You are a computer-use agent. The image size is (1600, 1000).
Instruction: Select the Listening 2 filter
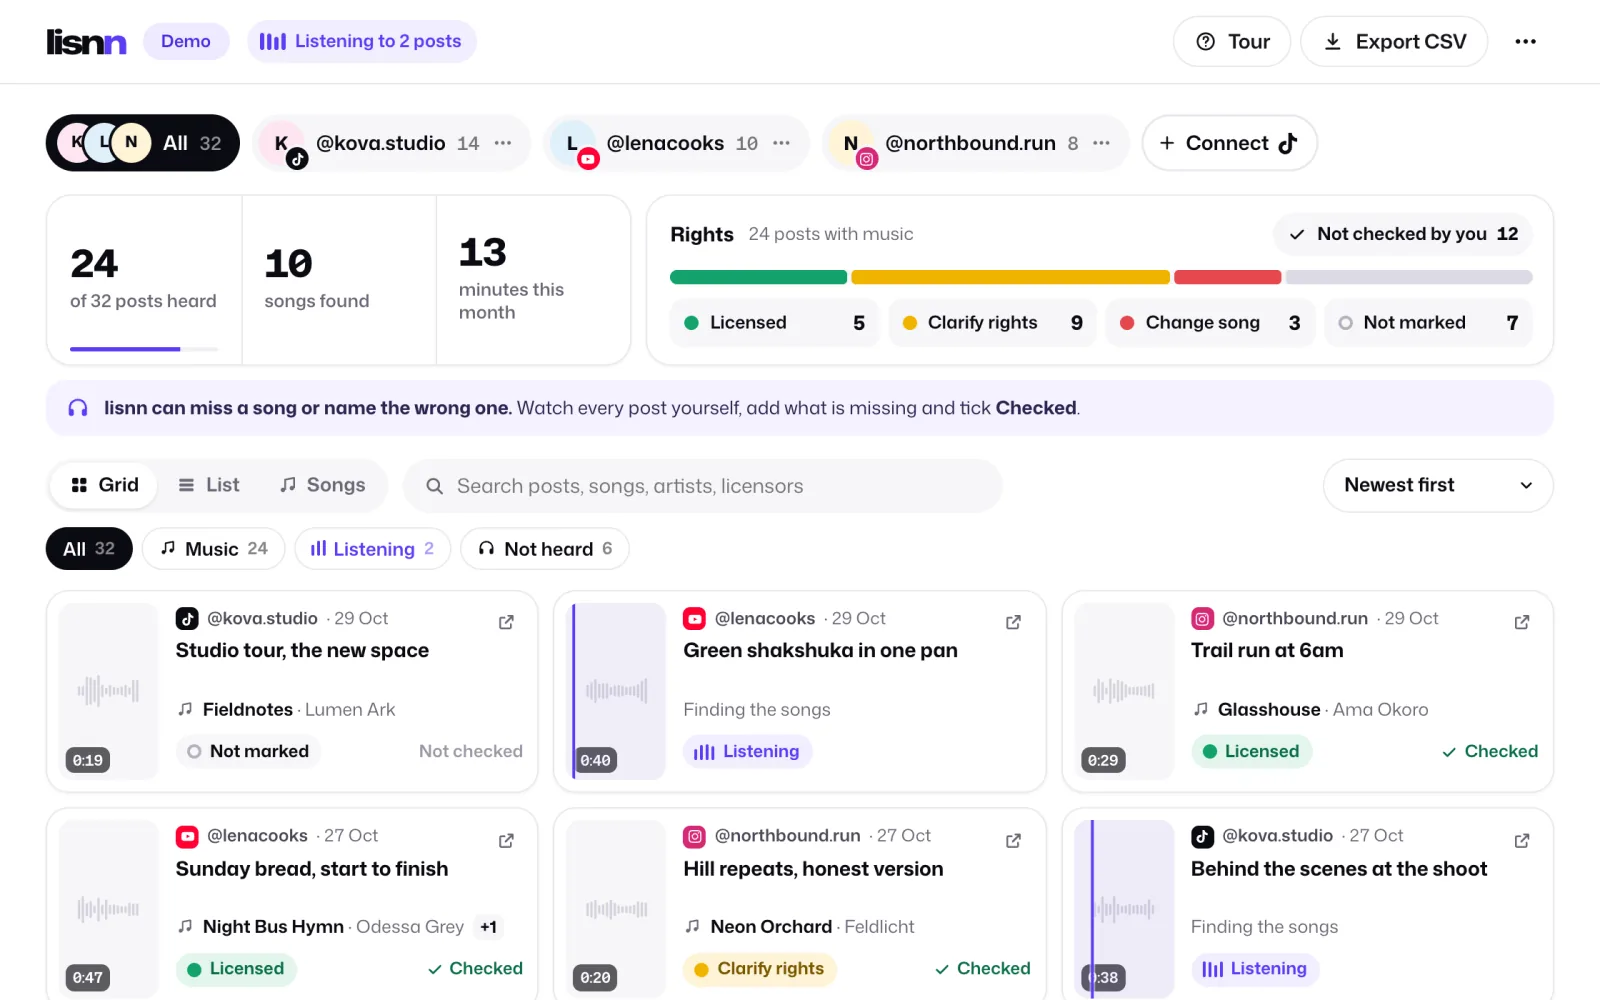point(372,549)
